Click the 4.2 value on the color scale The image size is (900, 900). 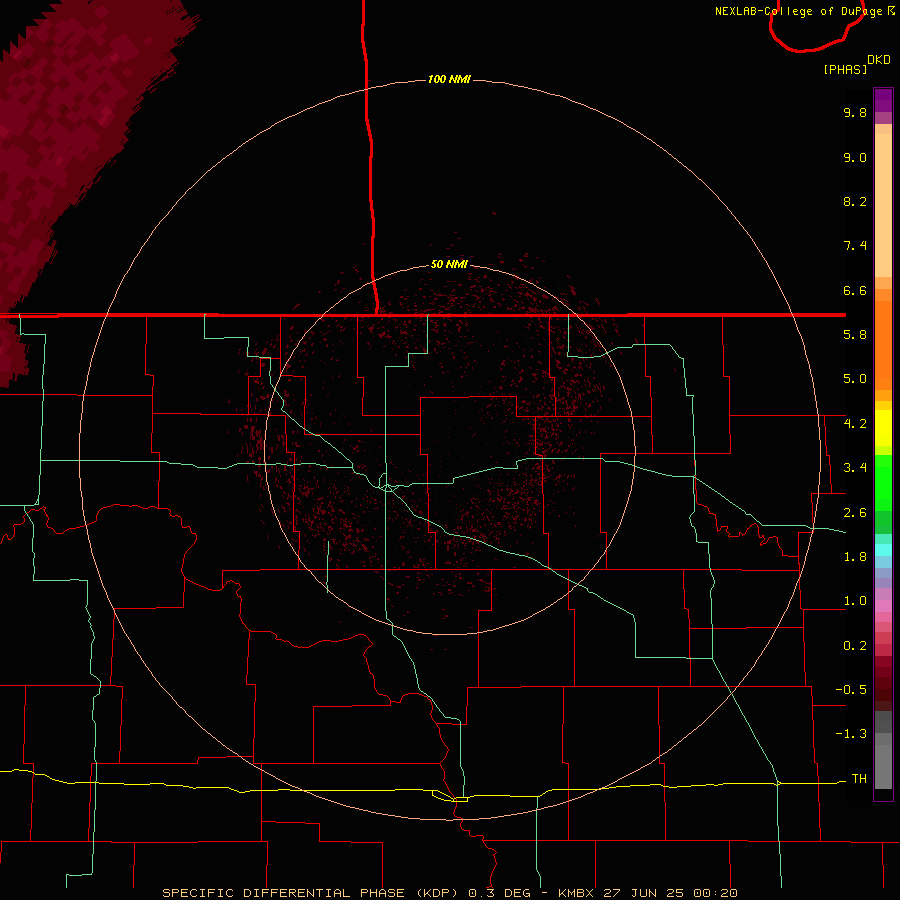point(855,424)
